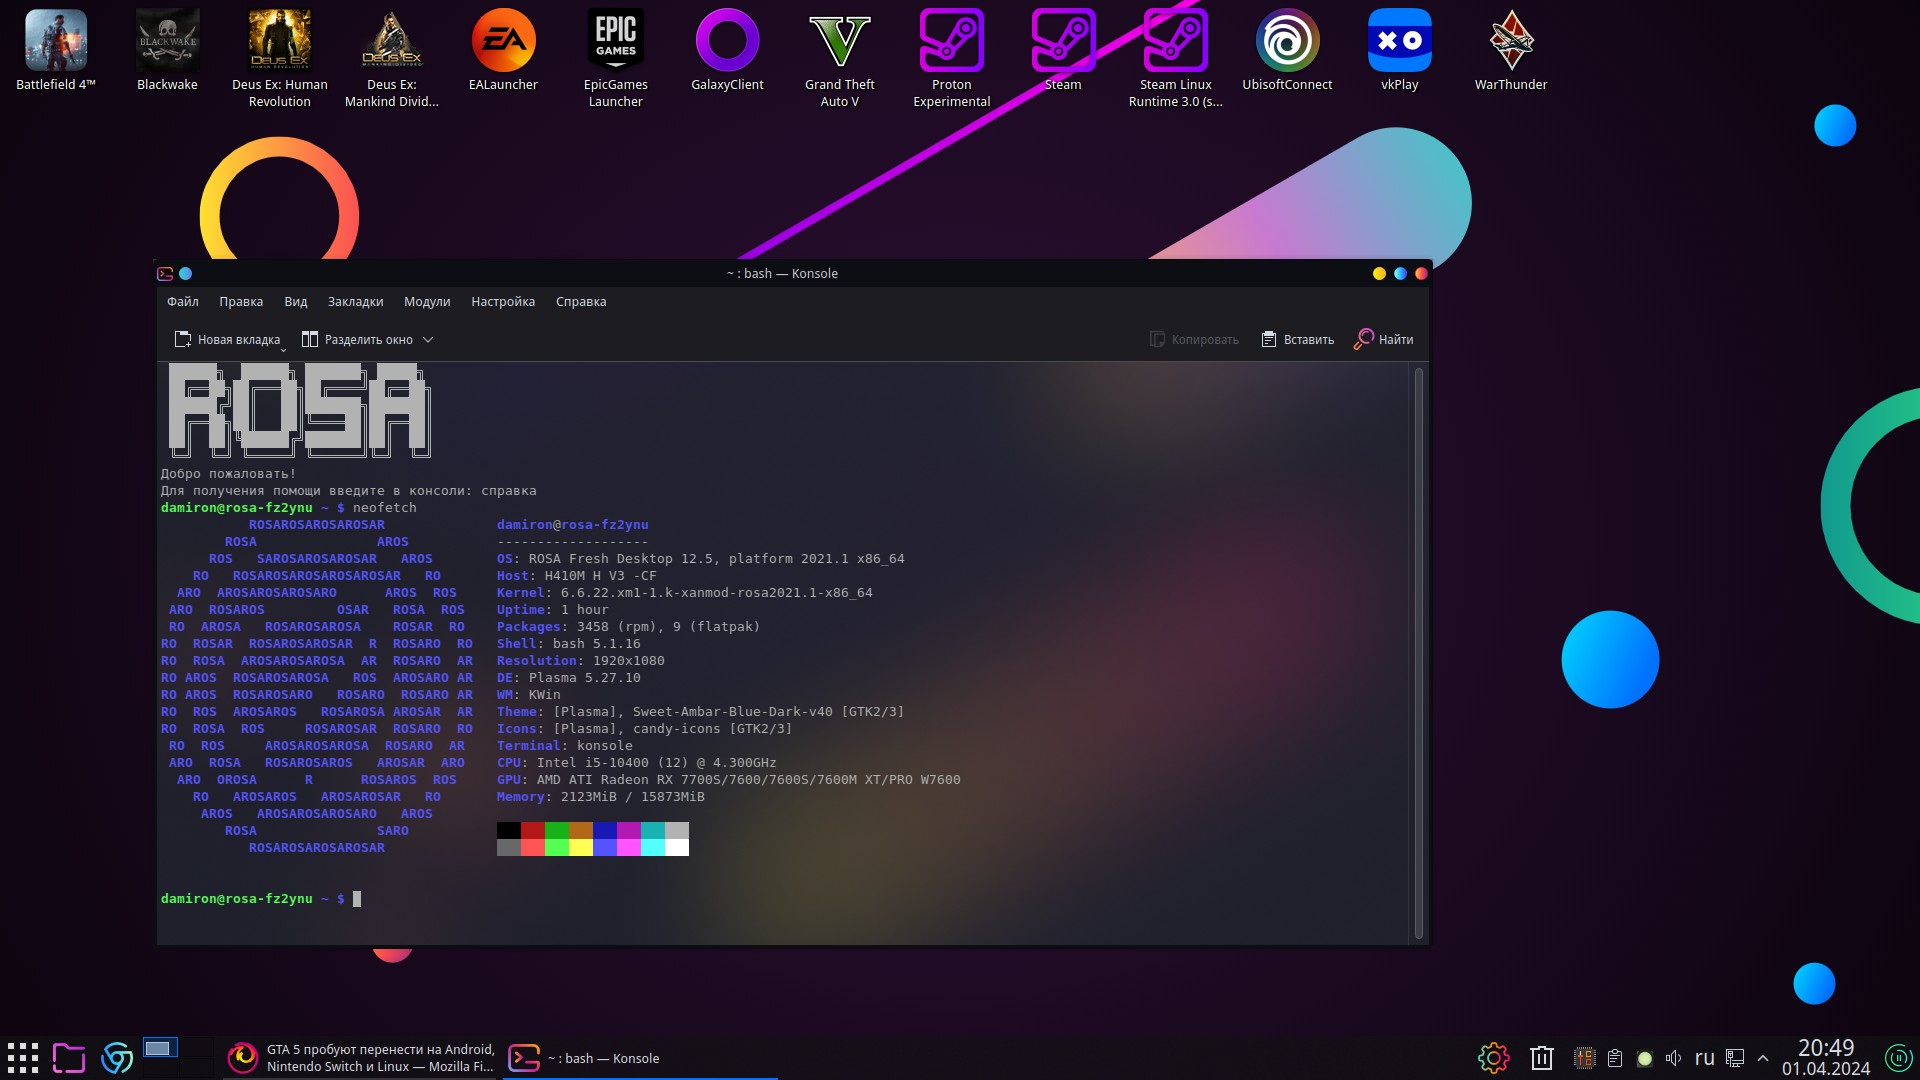Click the cyan color block in neofetch palette
This screenshot has width=1920, height=1080.
(653, 847)
